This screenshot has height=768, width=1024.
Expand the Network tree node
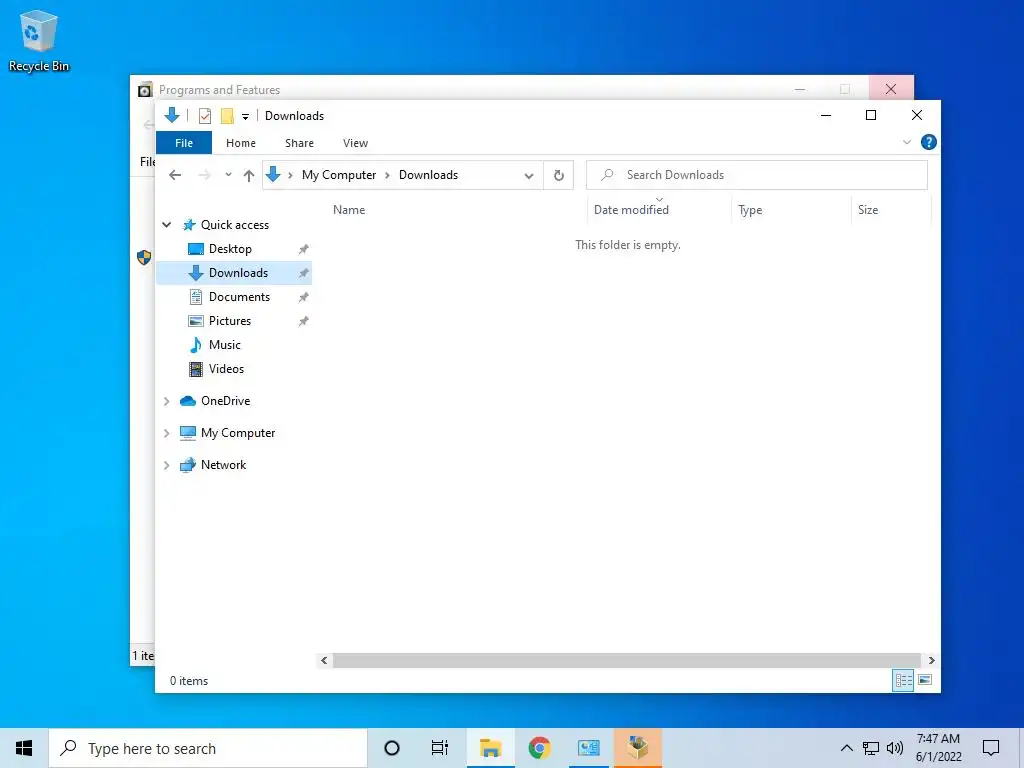pyautogui.click(x=167, y=465)
